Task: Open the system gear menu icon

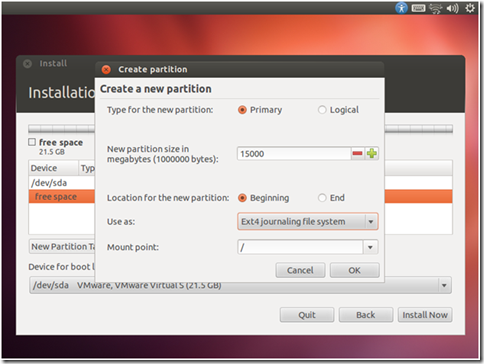Action: pos(470,8)
